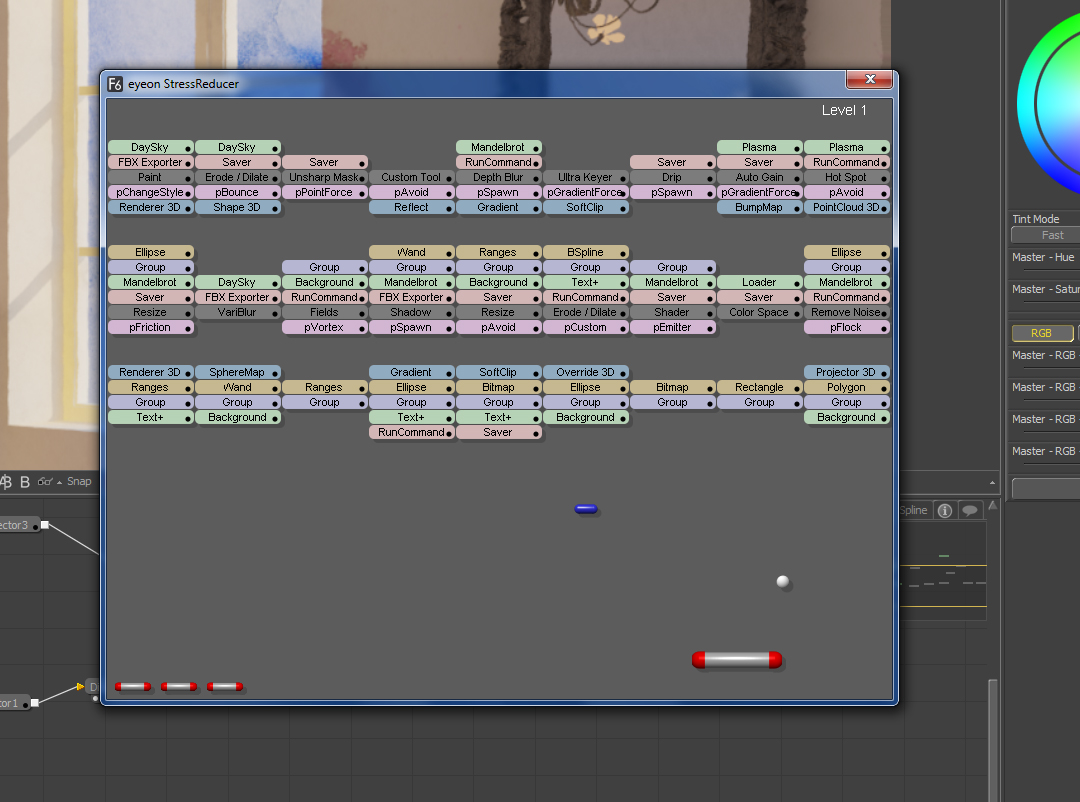Click the Loader brick
The width and height of the screenshot is (1080, 802).
pos(760,282)
